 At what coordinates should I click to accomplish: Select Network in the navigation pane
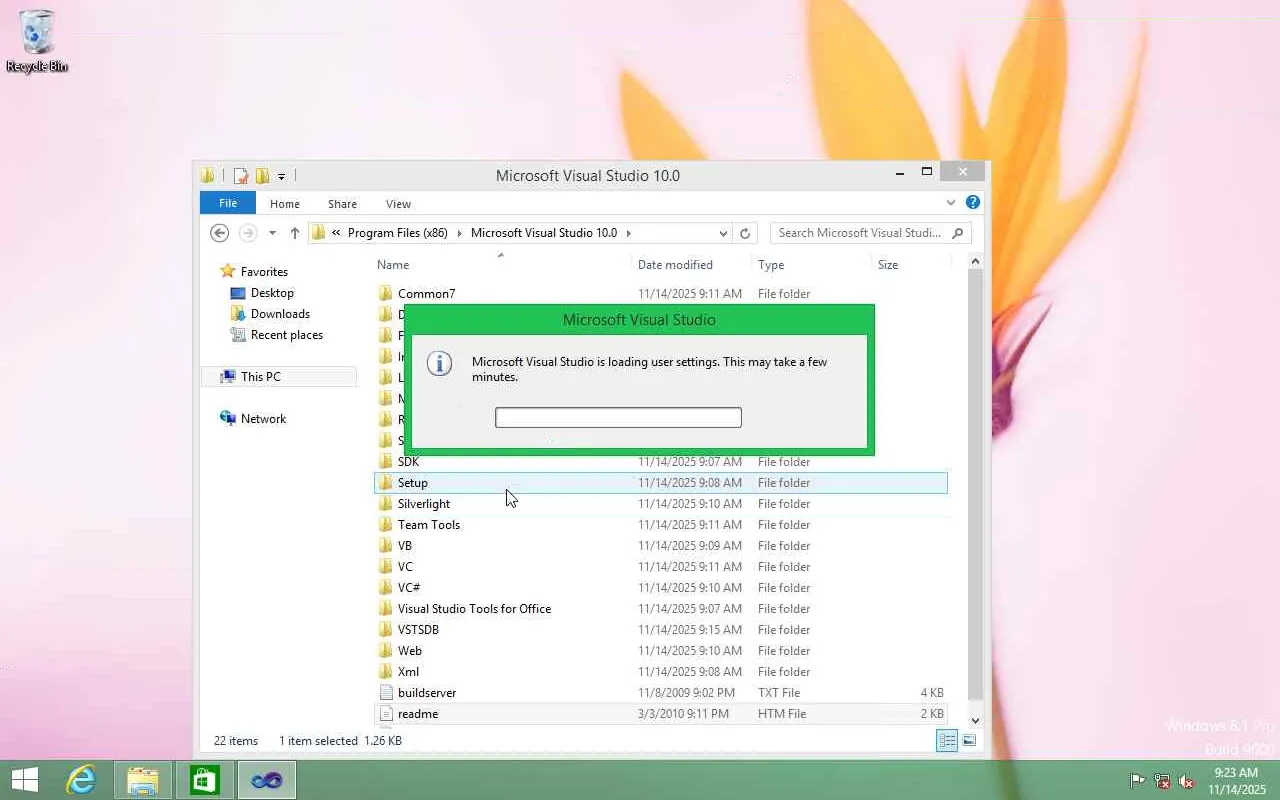pyautogui.click(x=263, y=419)
